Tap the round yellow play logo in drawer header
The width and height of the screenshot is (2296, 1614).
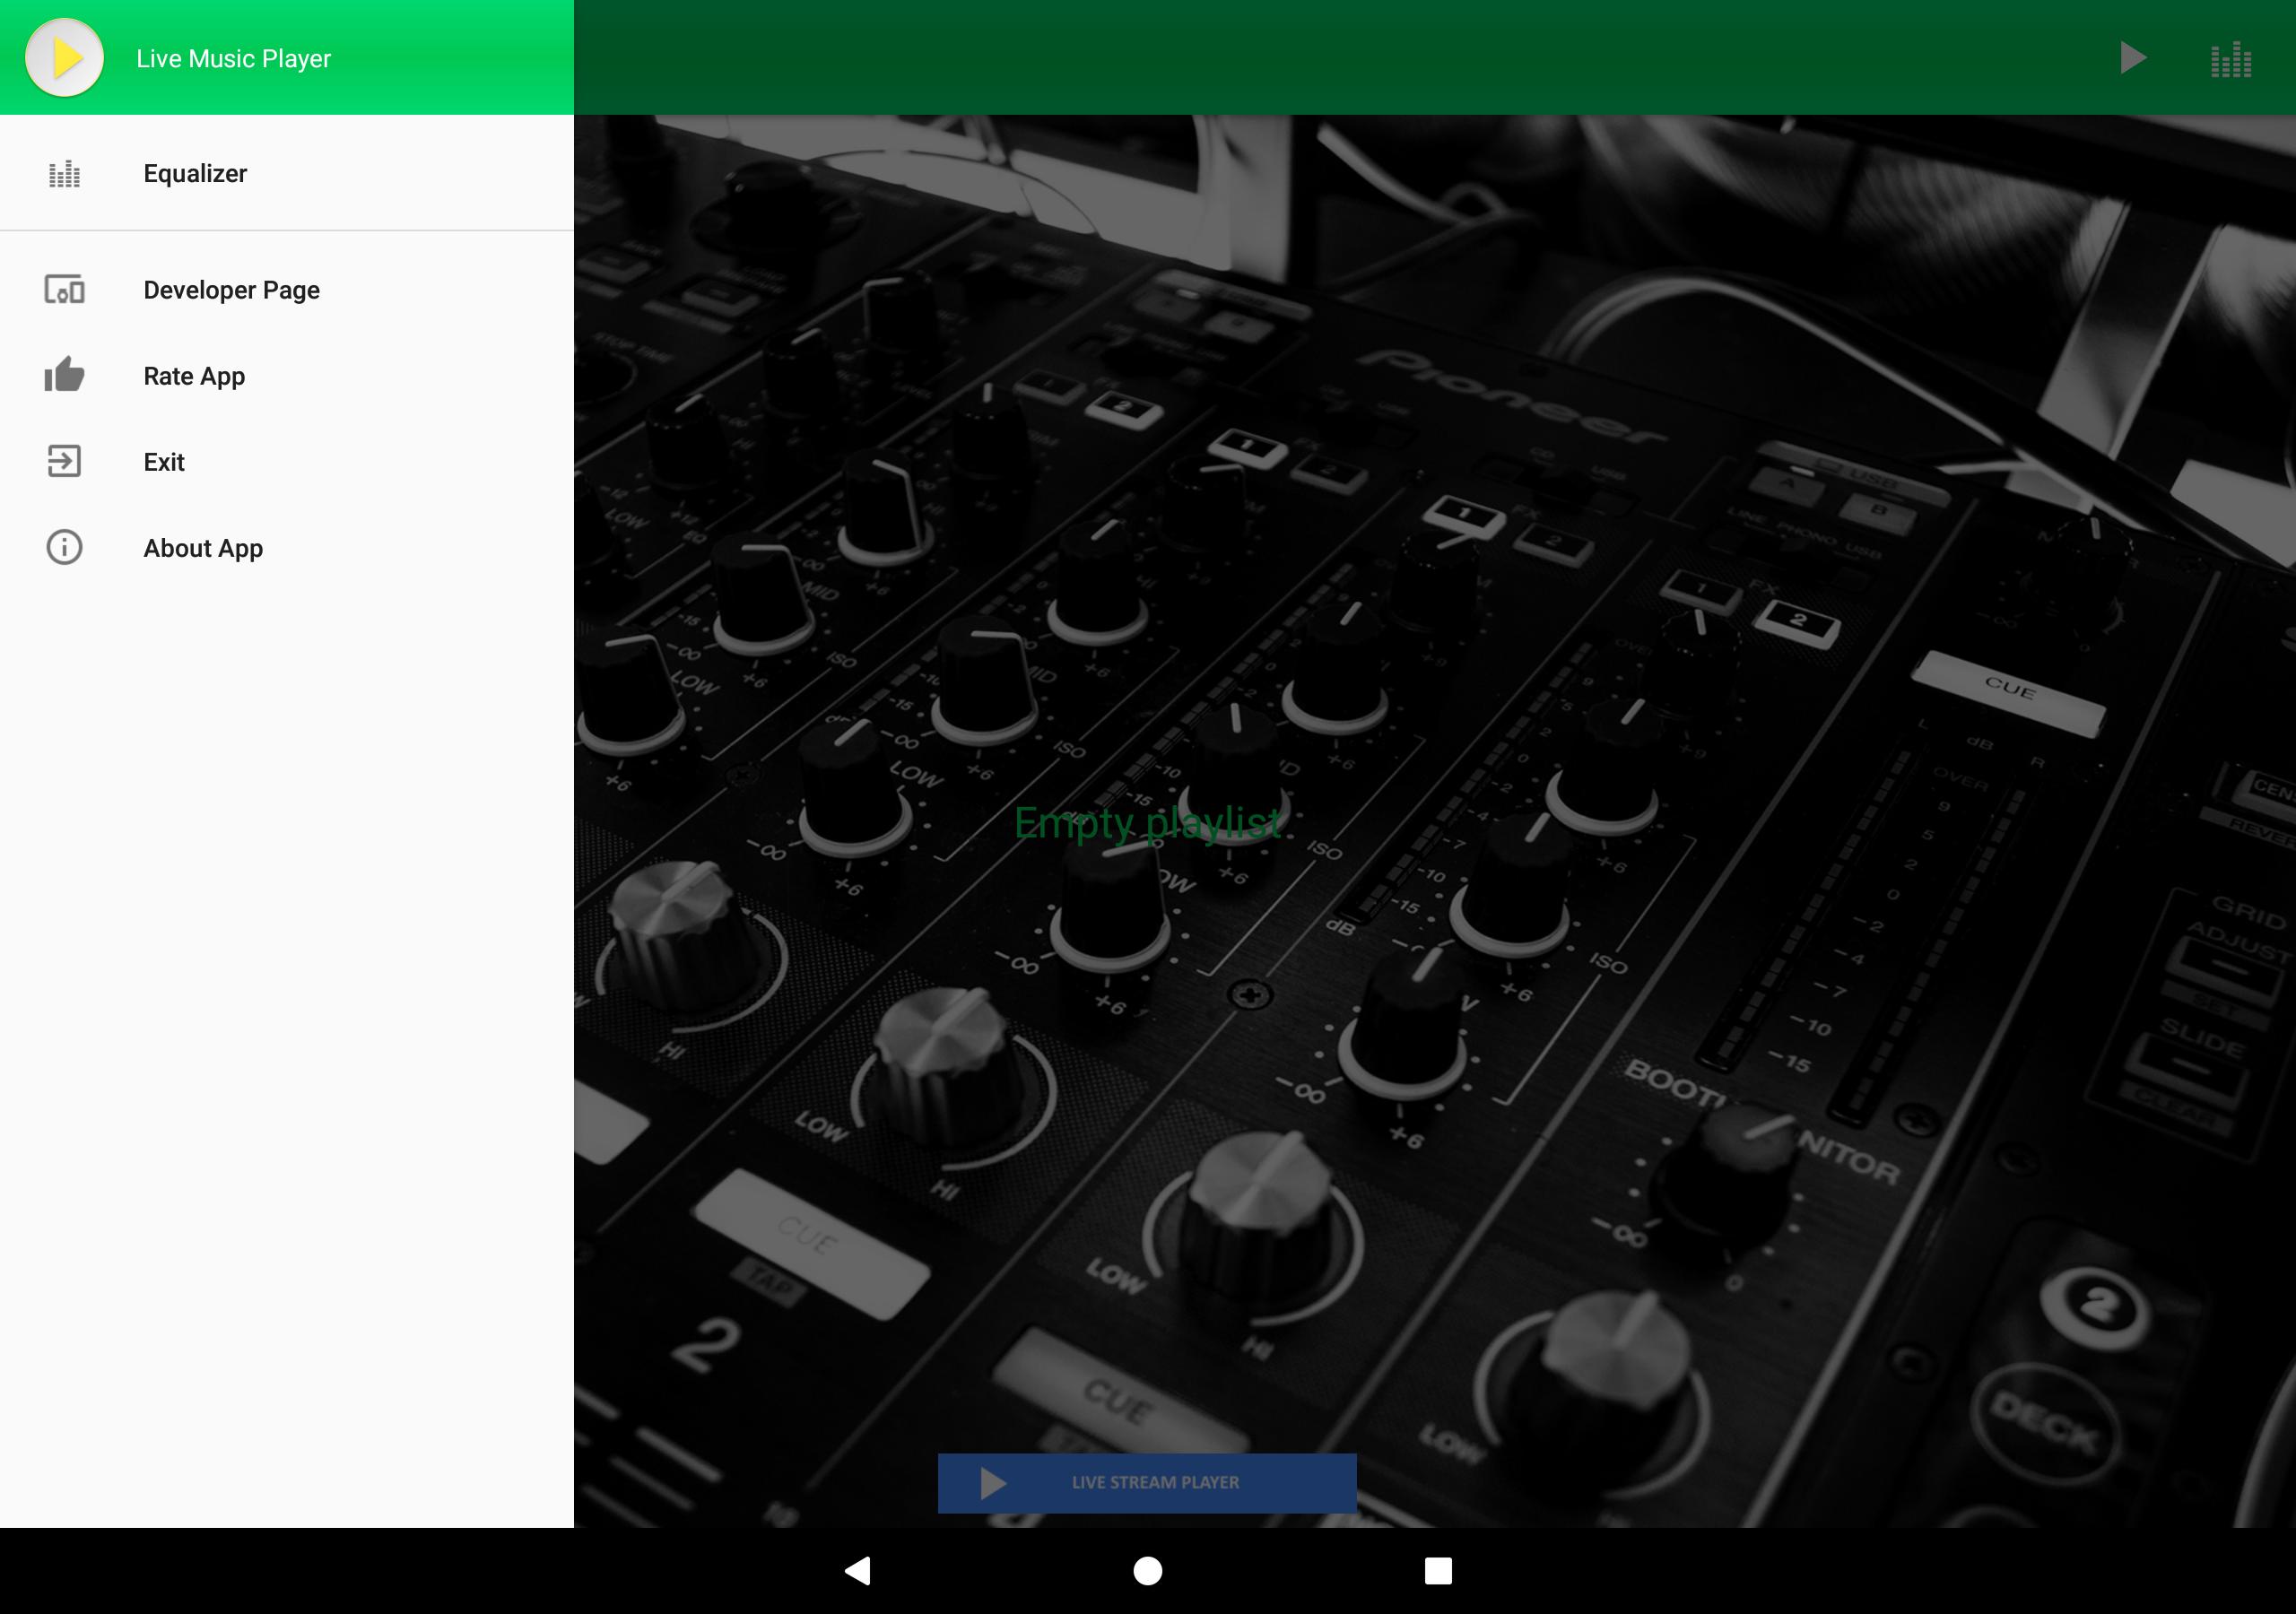(64, 58)
